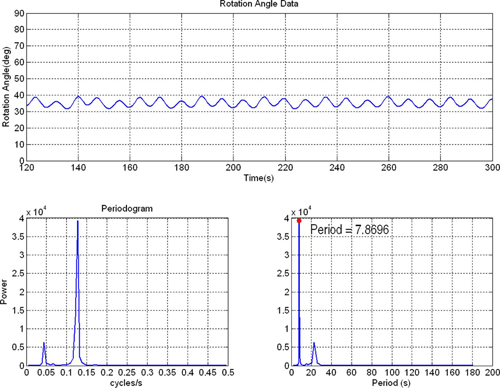The image size is (500, 388).
Task: Click the "Periodogram" plot title
Action: [x=127, y=209]
